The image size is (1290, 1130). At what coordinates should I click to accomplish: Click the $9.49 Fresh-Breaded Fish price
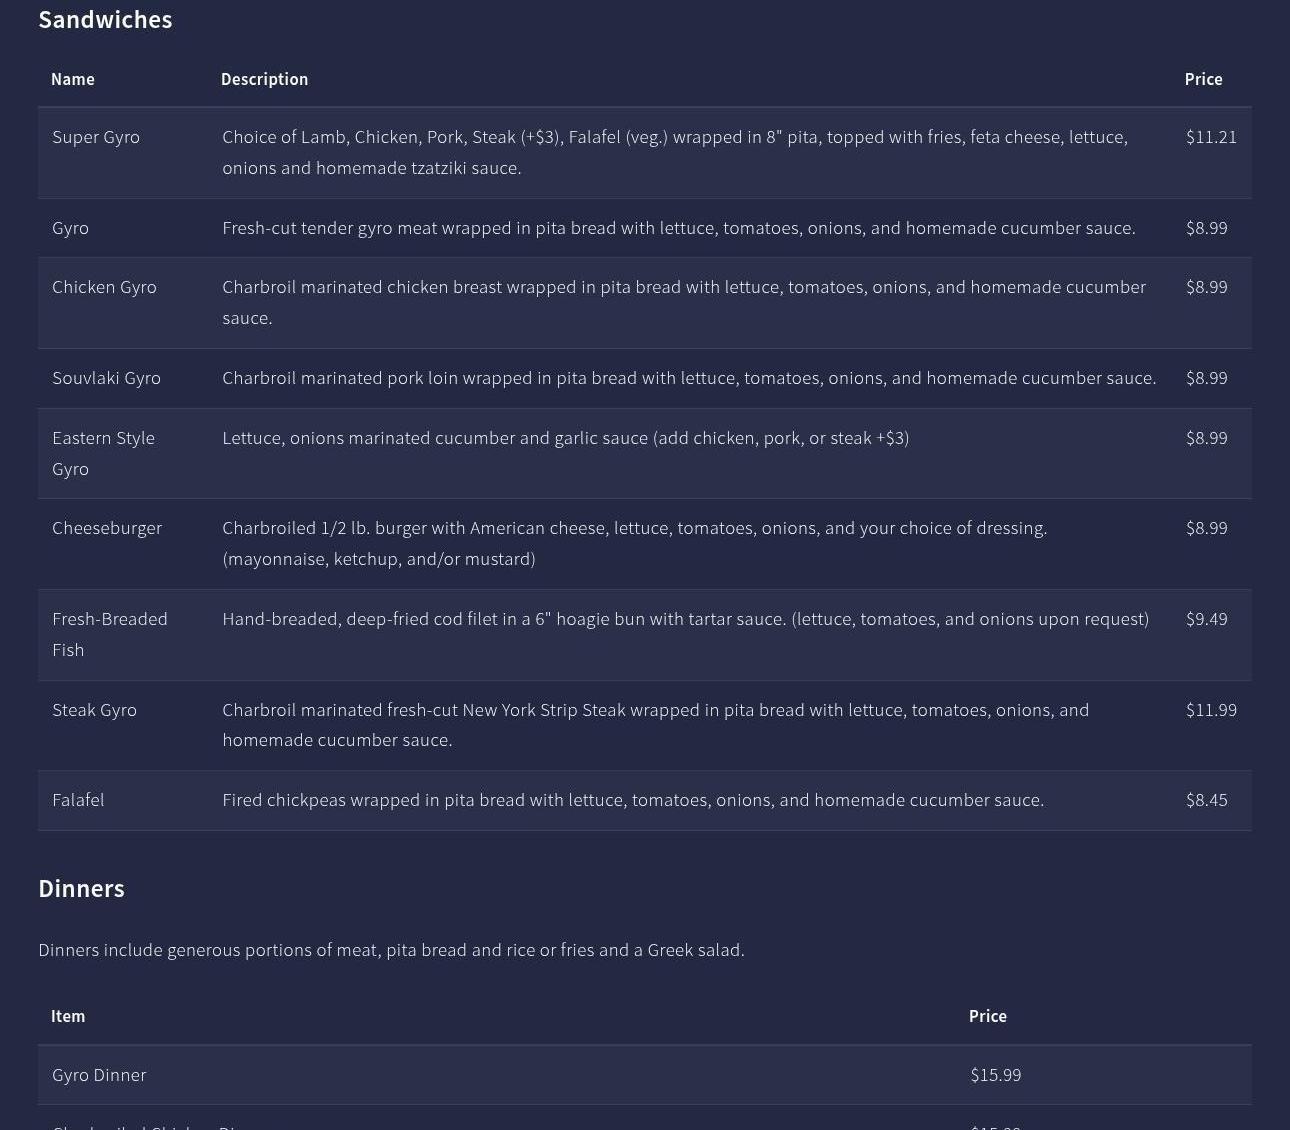(x=1206, y=619)
